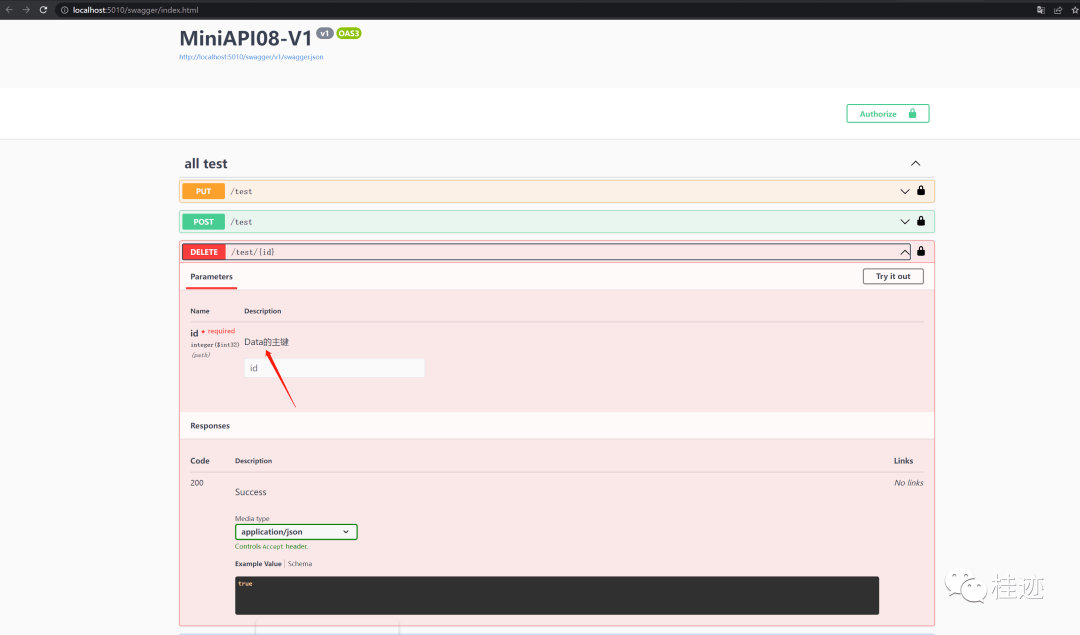Click the id parameter input field
This screenshot has height=635, width=1080.
tap(334, 368)
